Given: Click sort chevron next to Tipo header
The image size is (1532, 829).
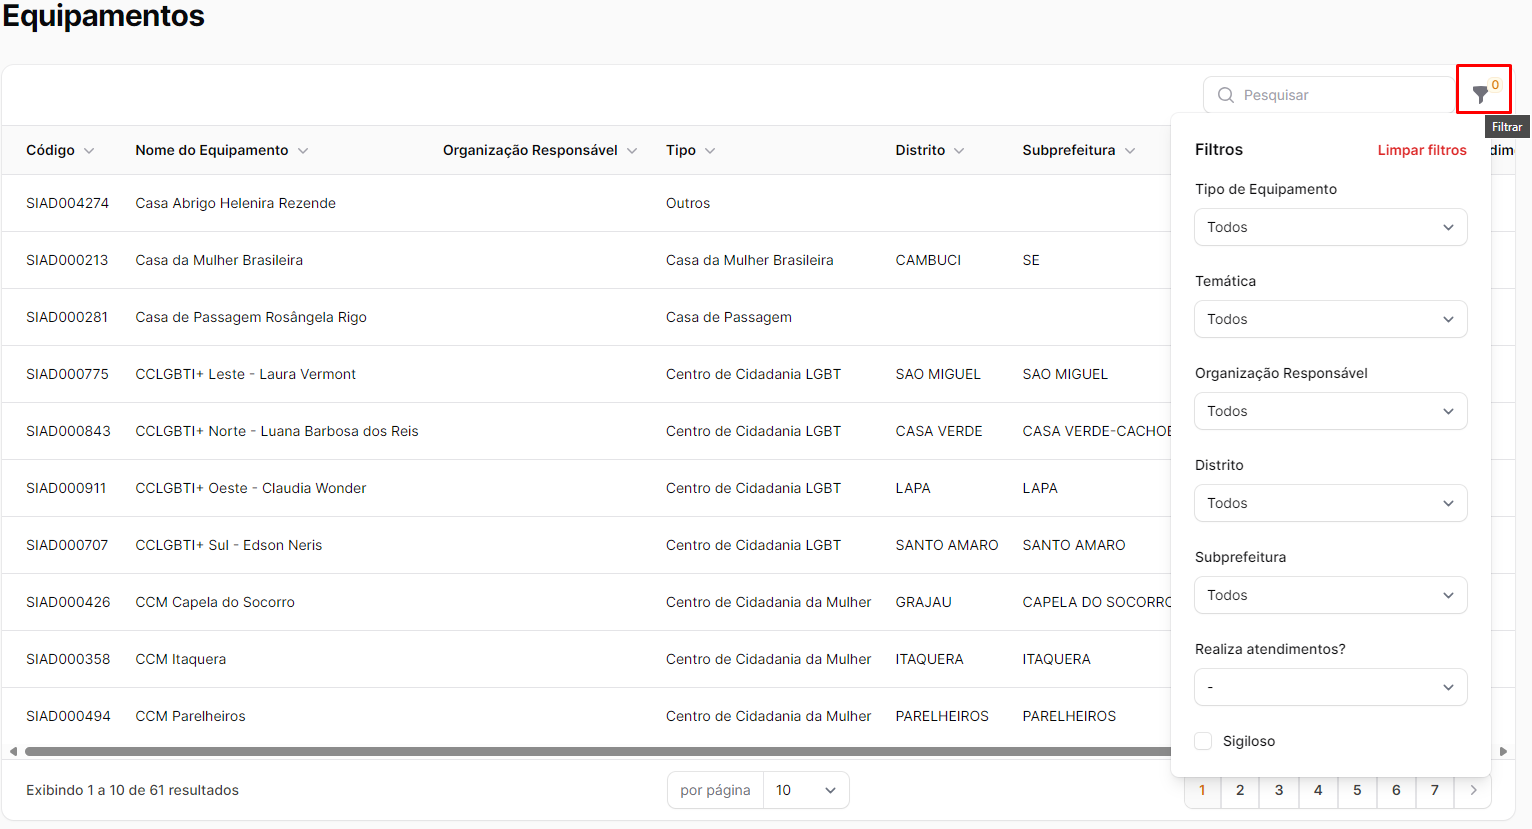Looking at the screenshot, I should pyautogui.click(x=710, y=151).
